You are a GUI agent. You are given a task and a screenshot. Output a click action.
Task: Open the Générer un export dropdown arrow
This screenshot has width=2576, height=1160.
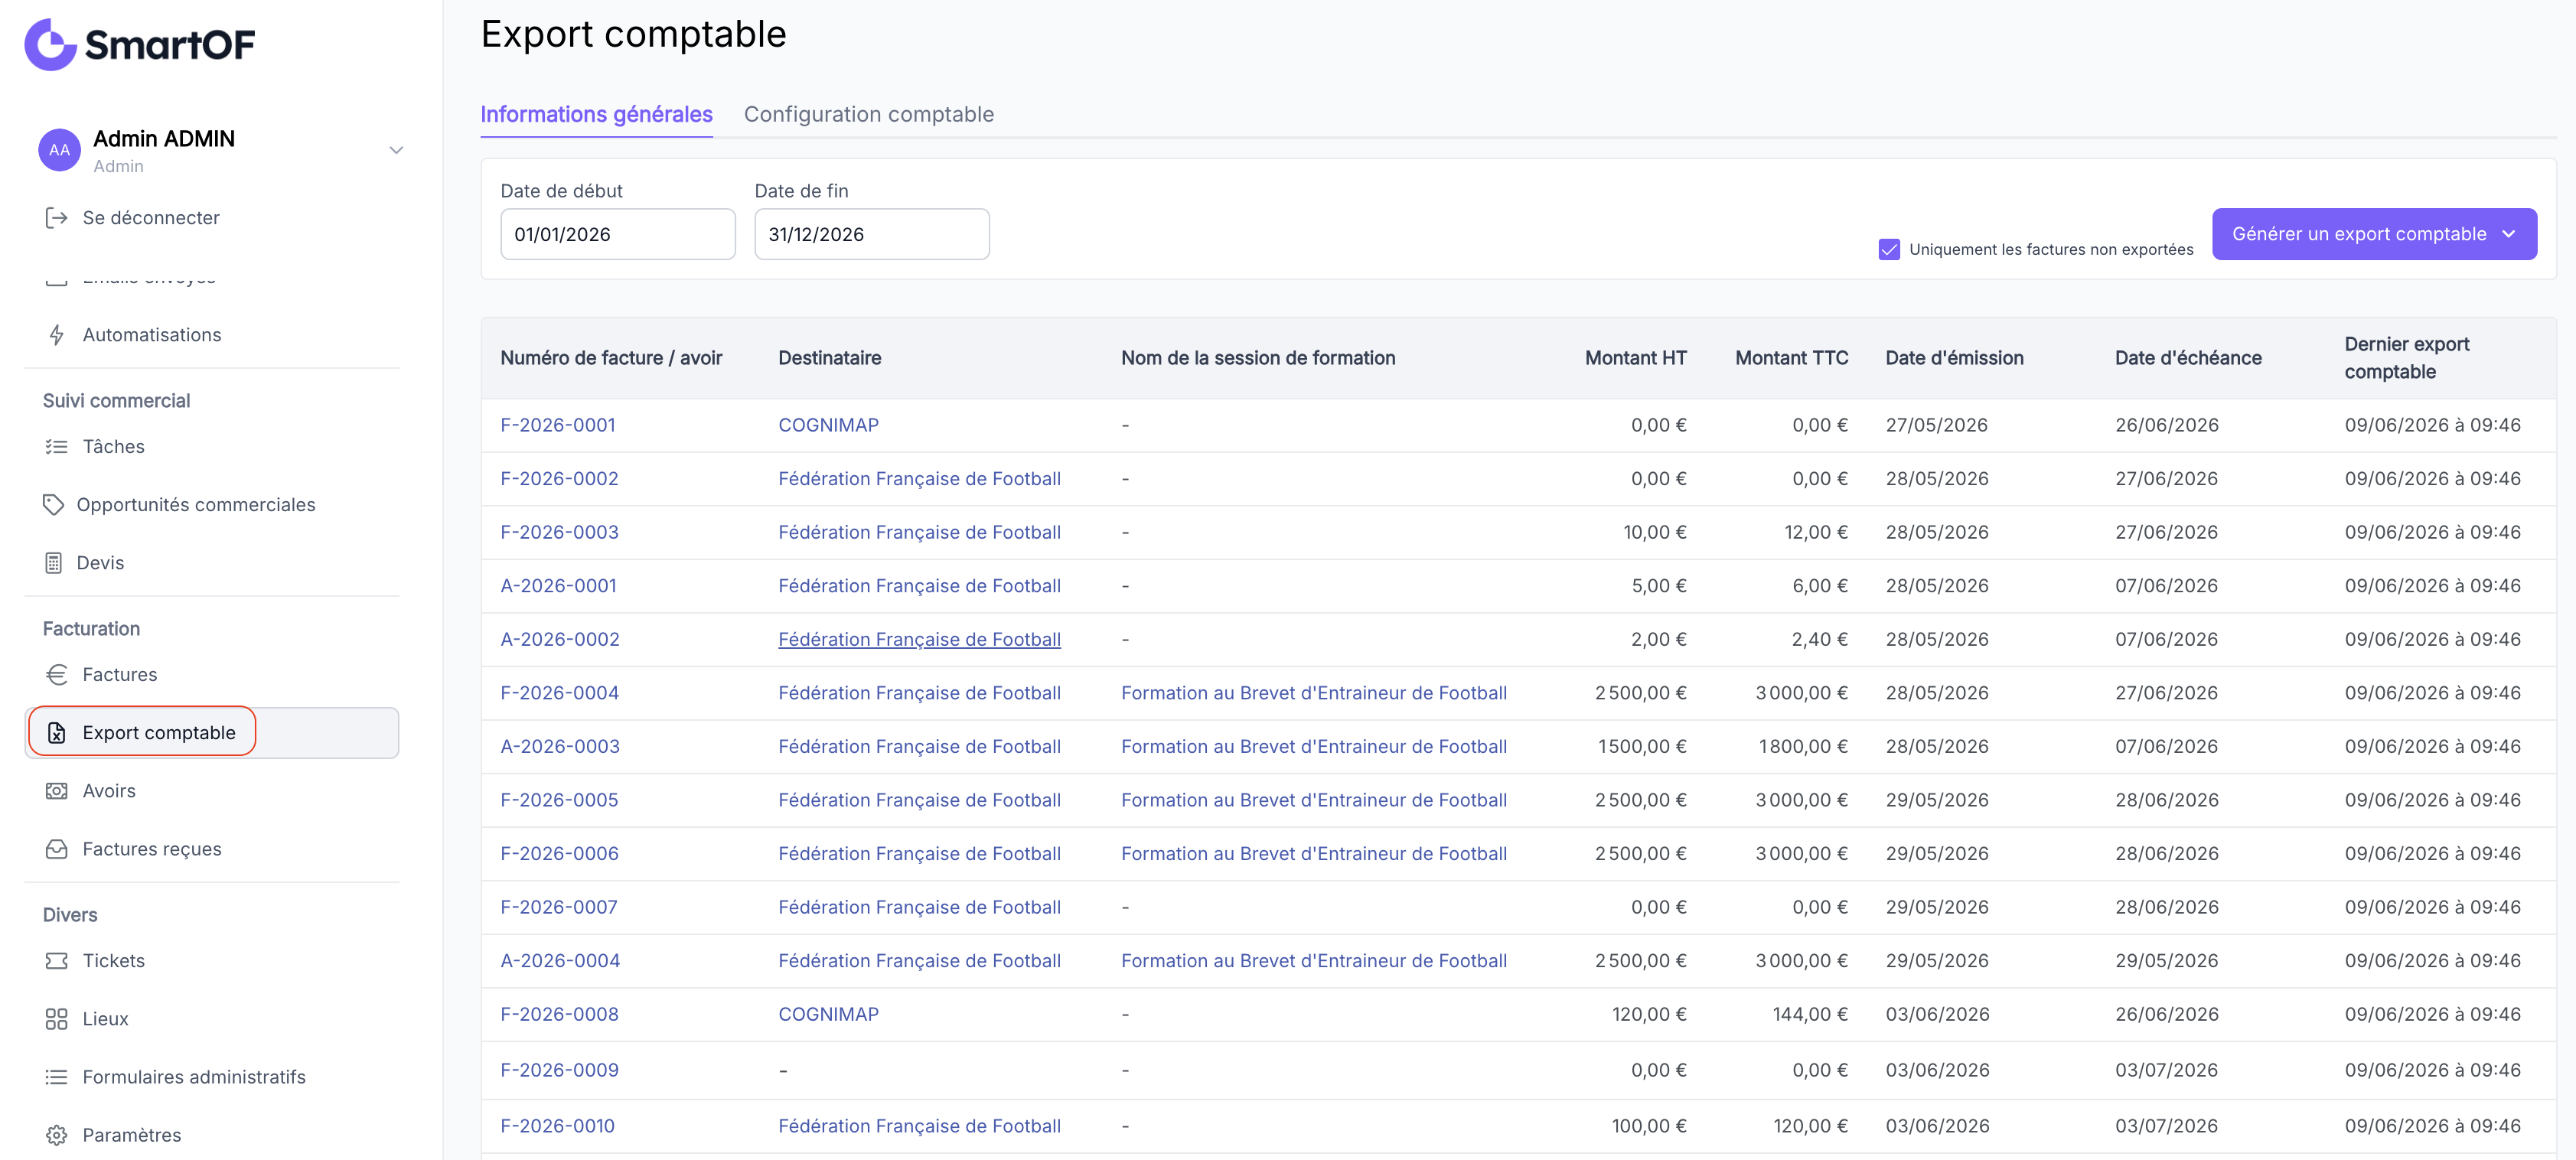2508,234
